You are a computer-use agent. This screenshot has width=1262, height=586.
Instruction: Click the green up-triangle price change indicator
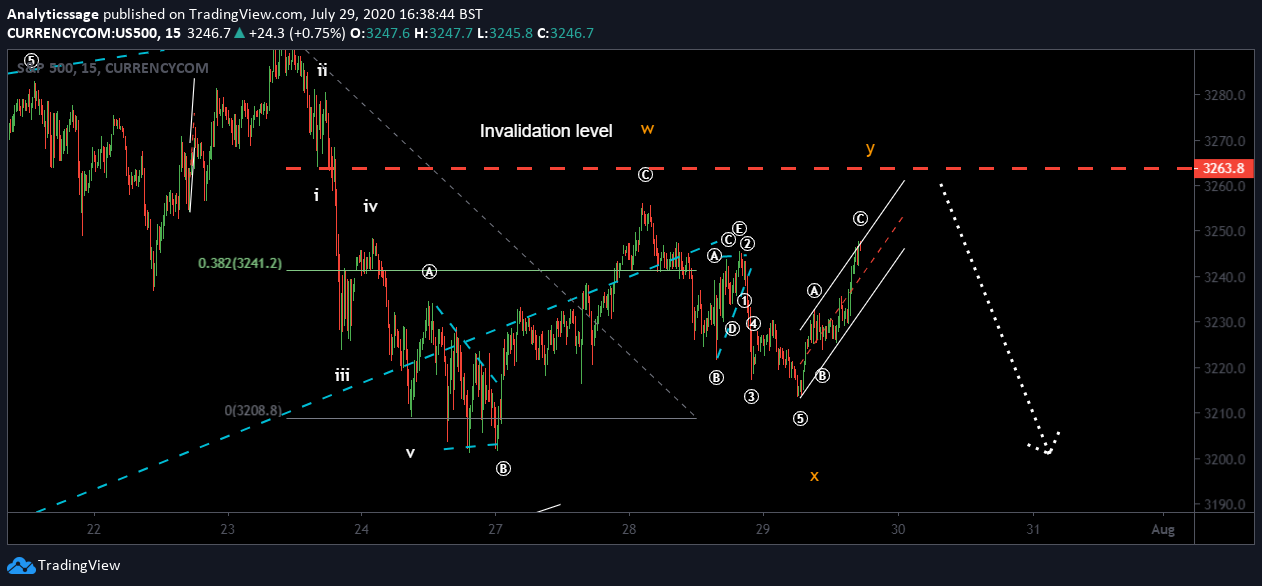pyautogui.click(x=241, y=33)
